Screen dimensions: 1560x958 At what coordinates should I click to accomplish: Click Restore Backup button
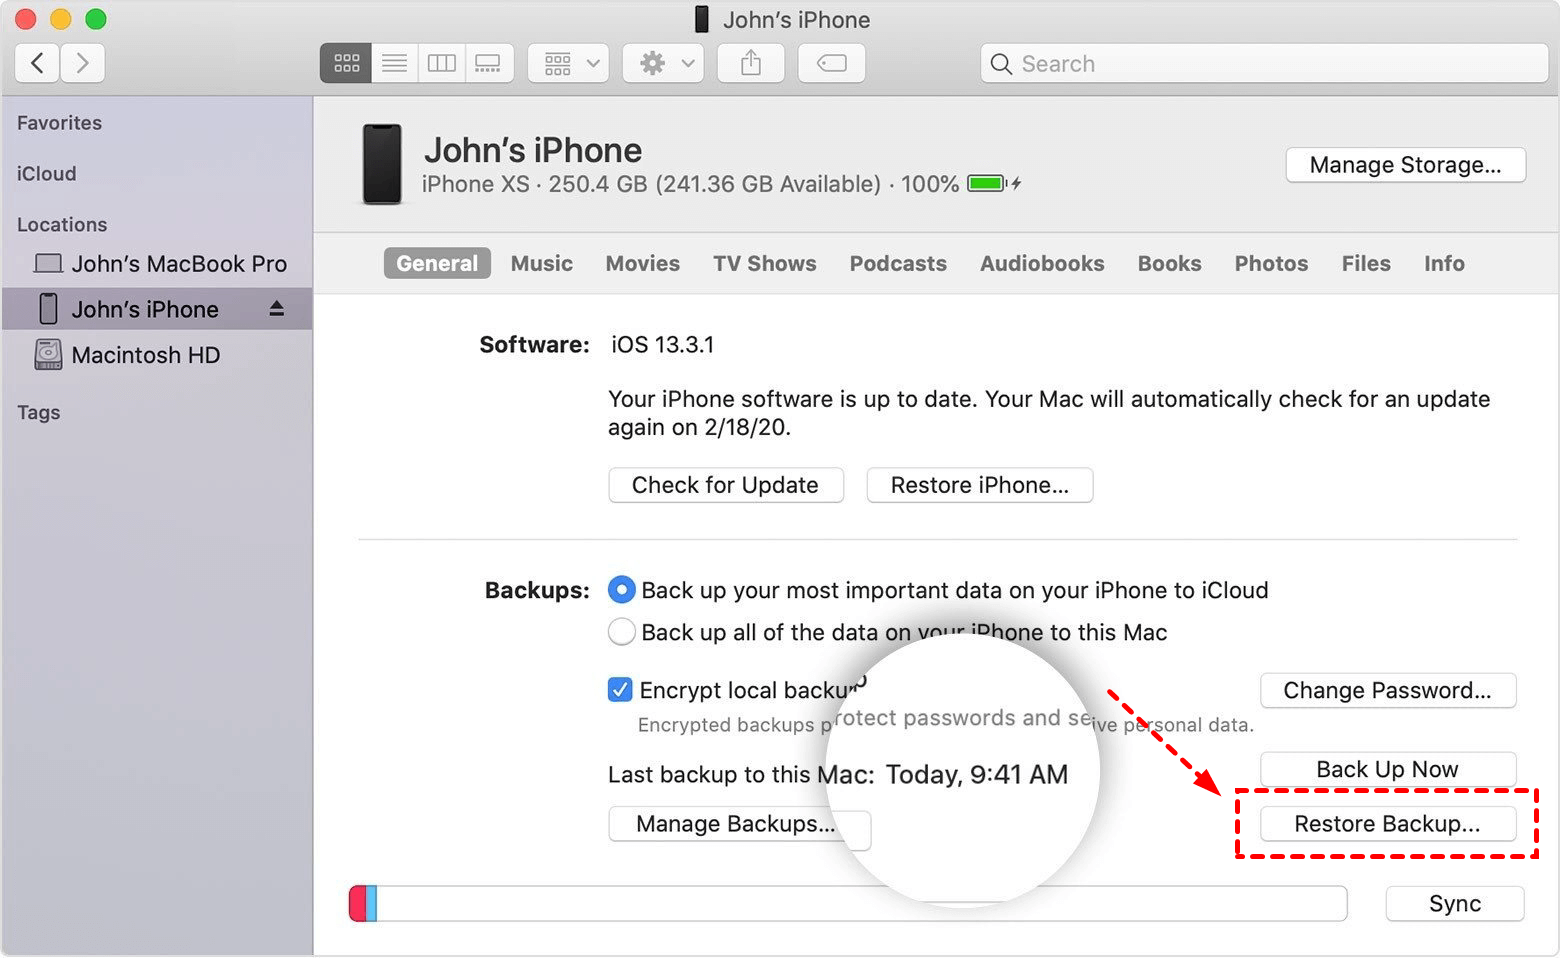(x=1388, y=823)
